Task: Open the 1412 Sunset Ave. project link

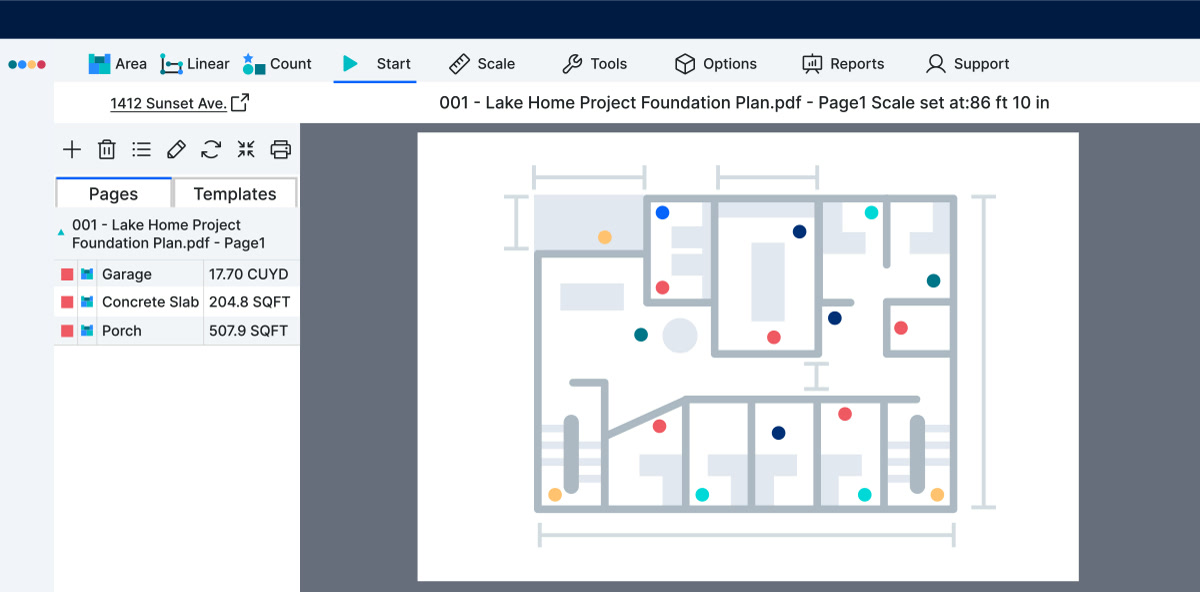Action: (180, 103)
